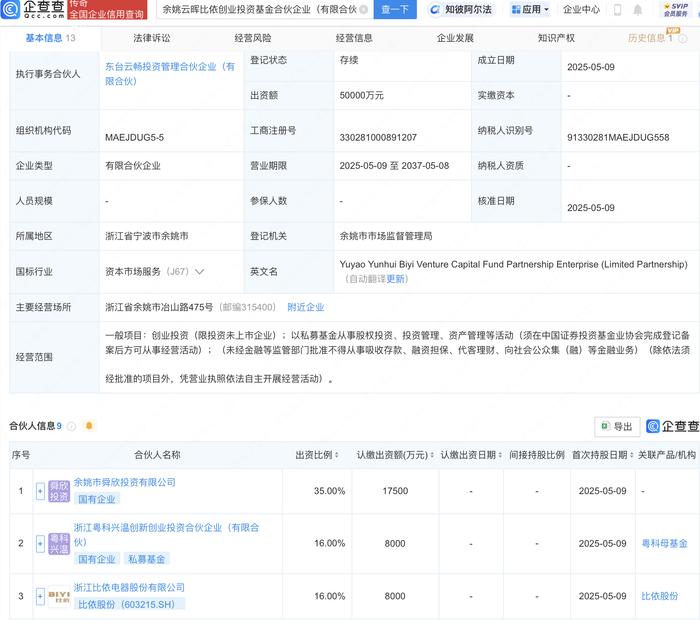
Task: Open 知彼阿尔法 from the top bar
Action: coord(462,9)
